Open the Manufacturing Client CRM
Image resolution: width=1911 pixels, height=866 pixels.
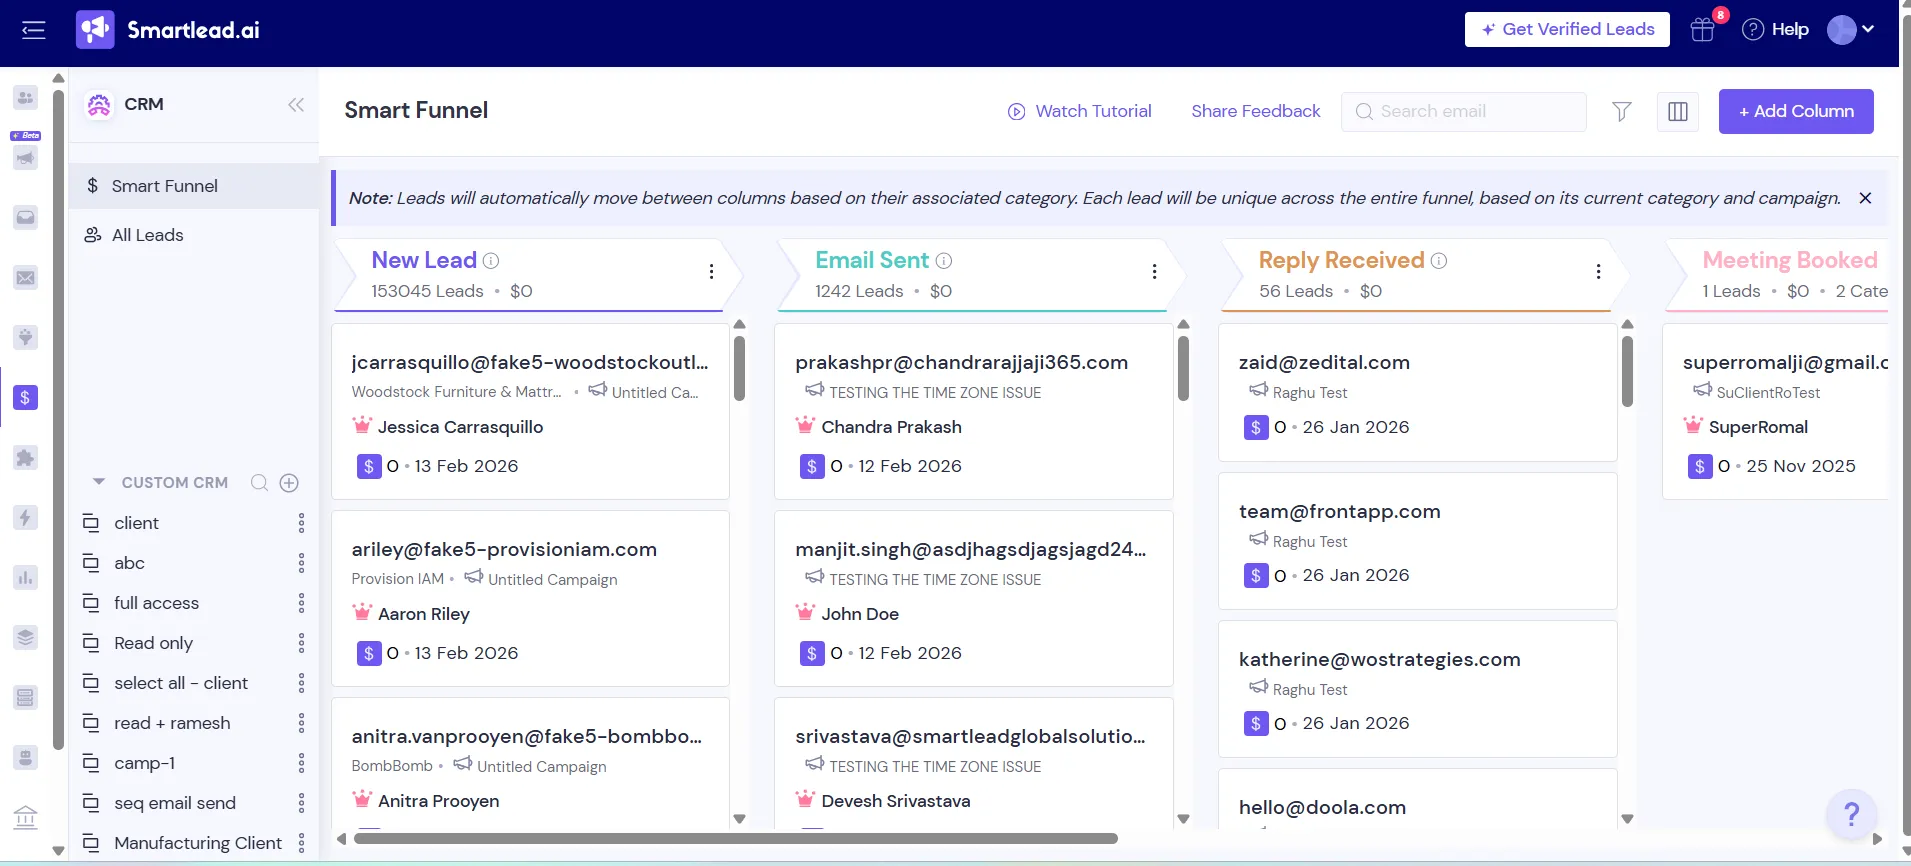(x=198, y=843)
